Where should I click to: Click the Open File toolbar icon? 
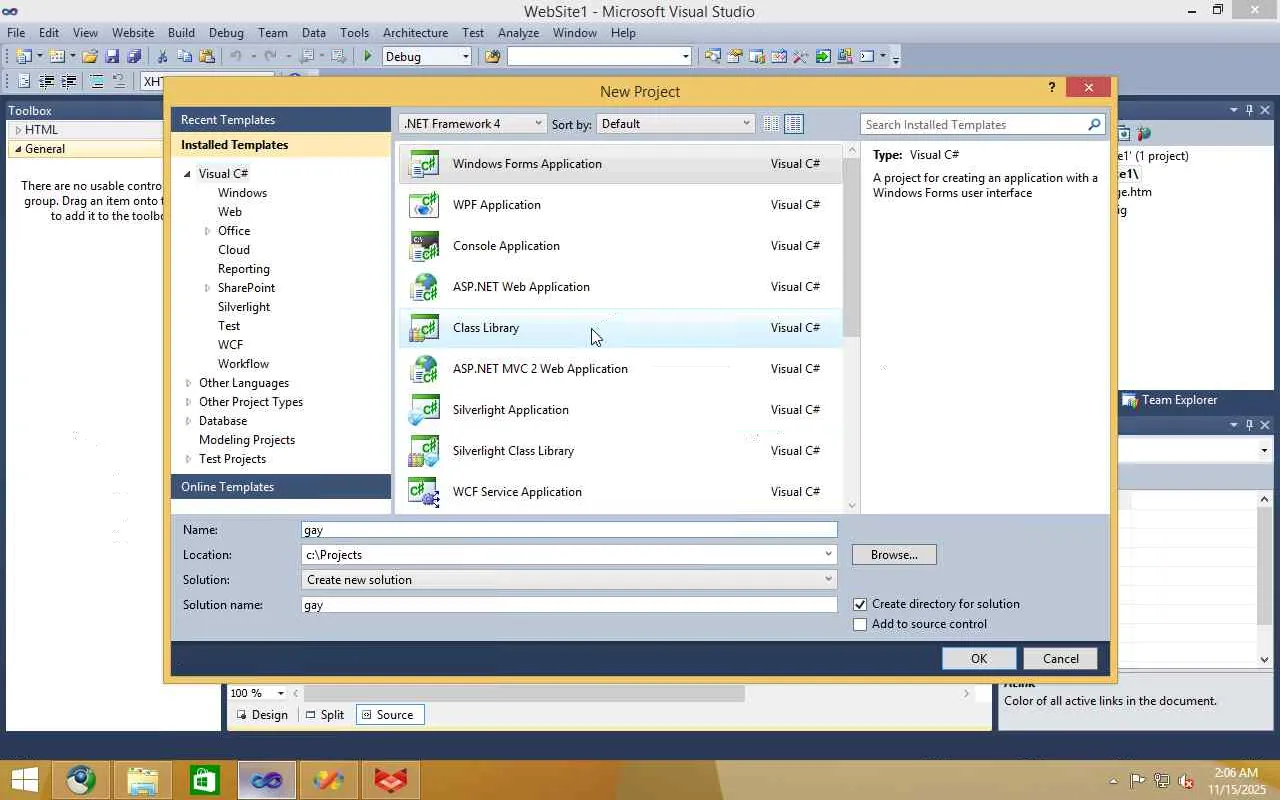(90, 57)
